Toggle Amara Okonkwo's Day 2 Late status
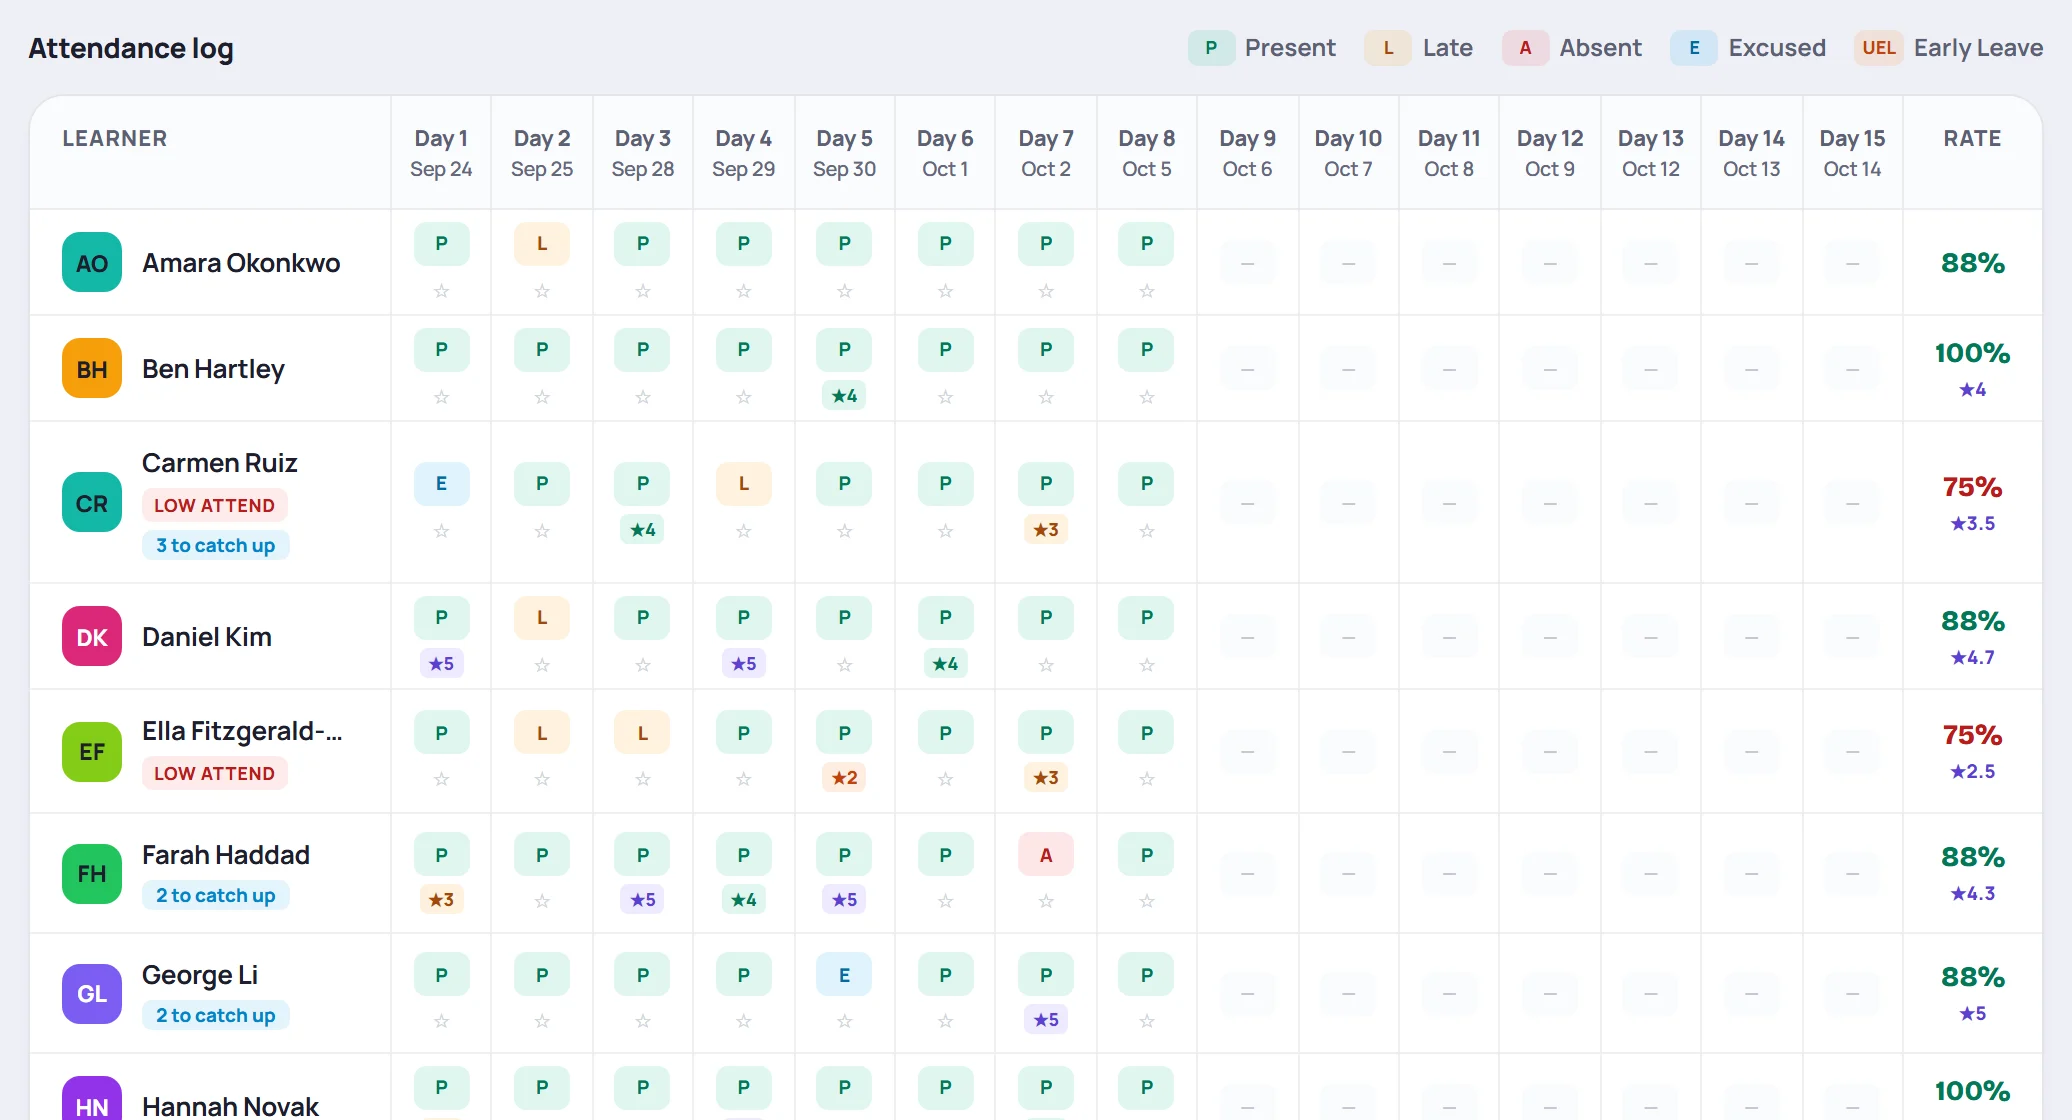2072x1120 pixels. 542,244
